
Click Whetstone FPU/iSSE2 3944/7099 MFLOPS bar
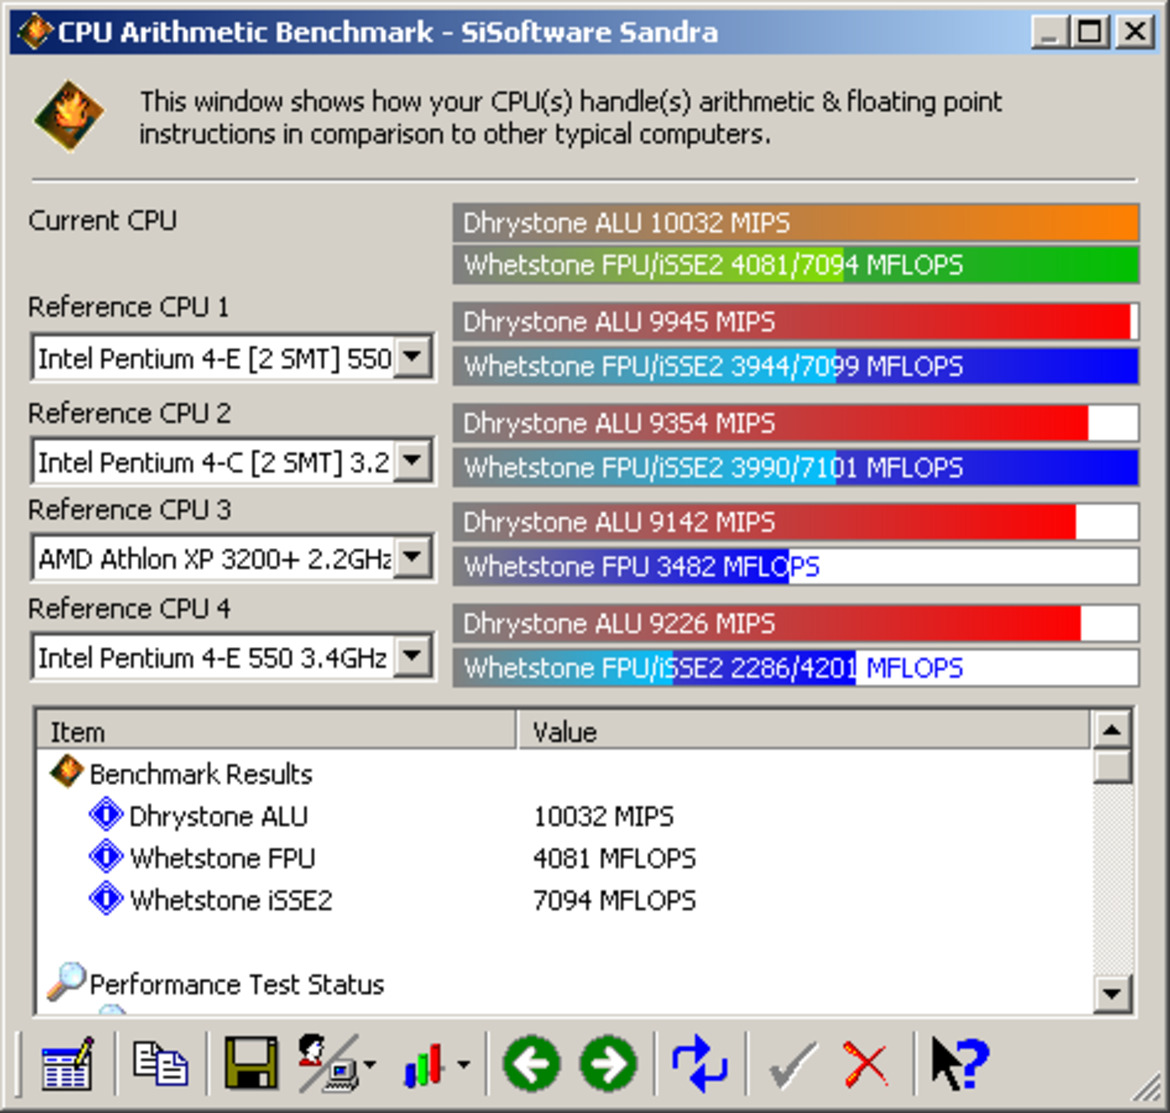(795, 366)
